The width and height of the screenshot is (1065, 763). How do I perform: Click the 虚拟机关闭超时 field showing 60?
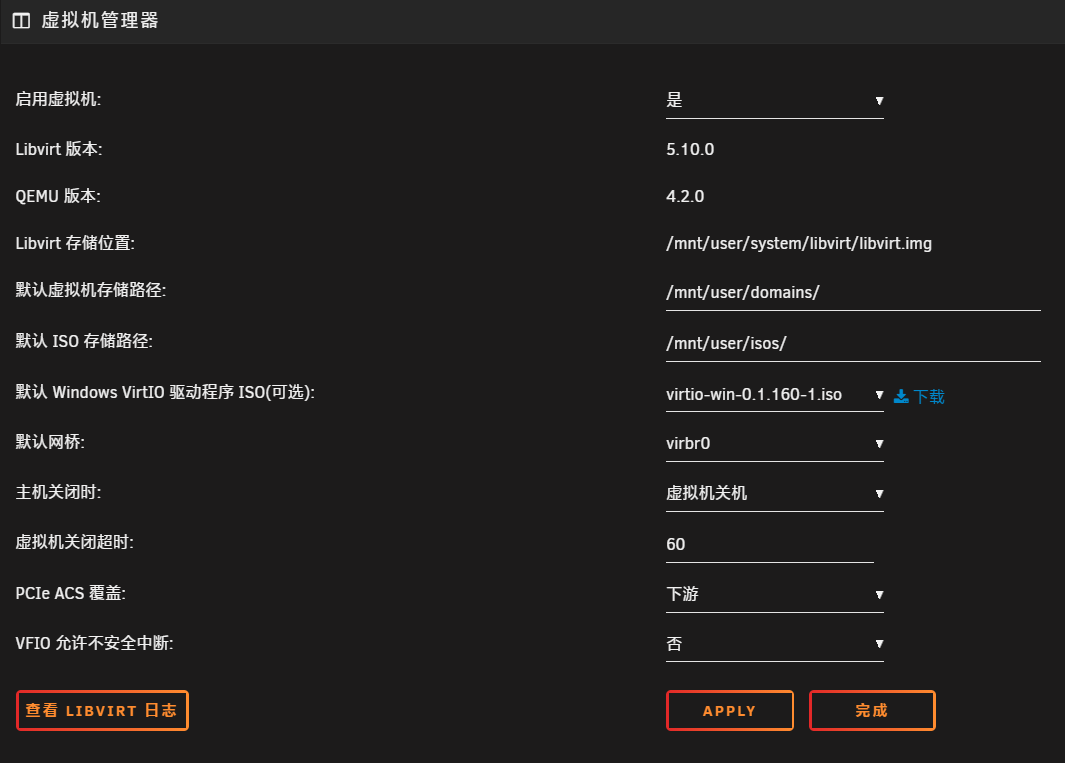[770, 544]
